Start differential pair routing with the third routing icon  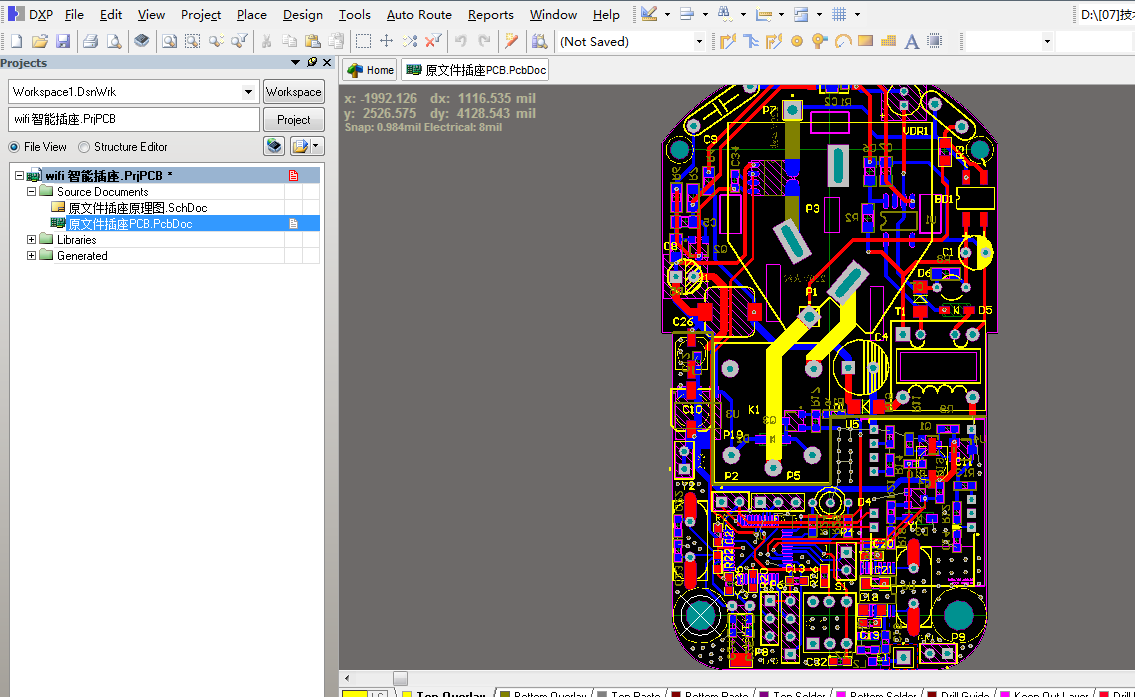point(774,42)
